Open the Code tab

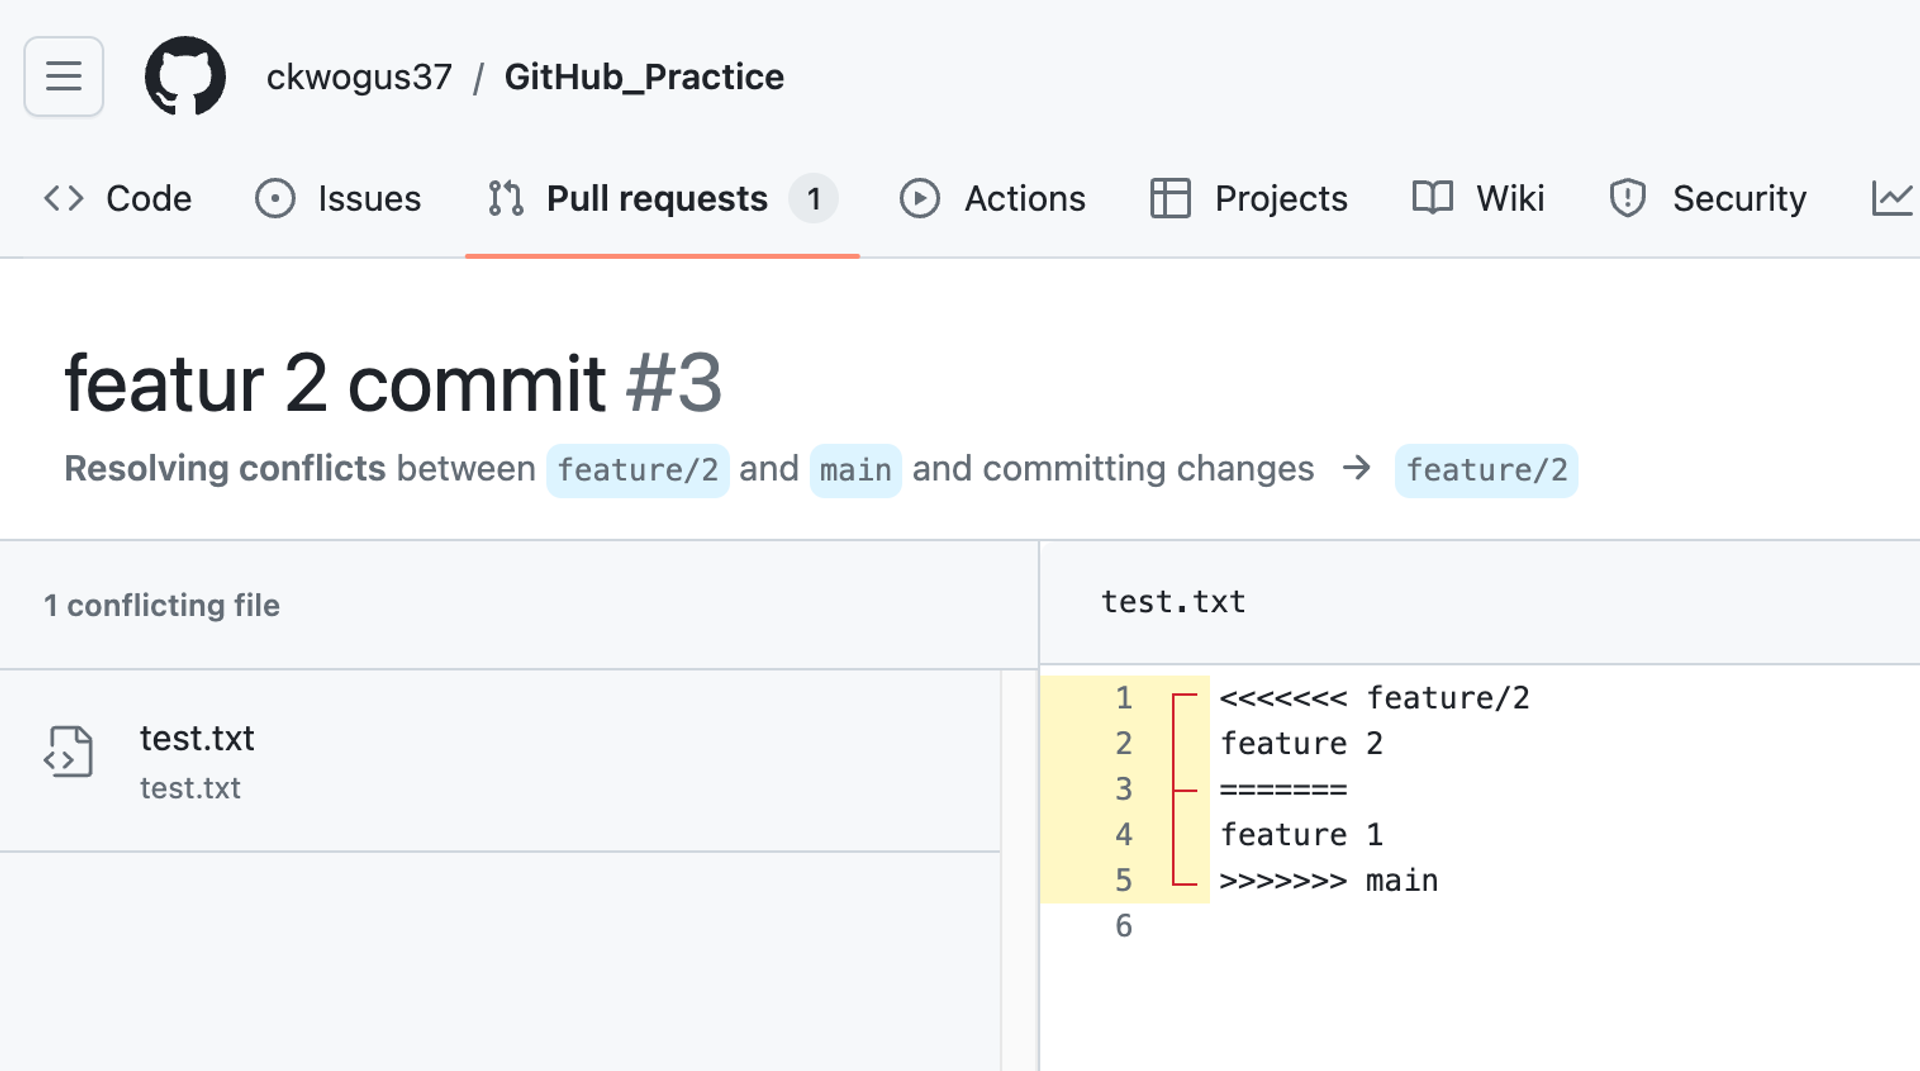[x=148, y=198]
